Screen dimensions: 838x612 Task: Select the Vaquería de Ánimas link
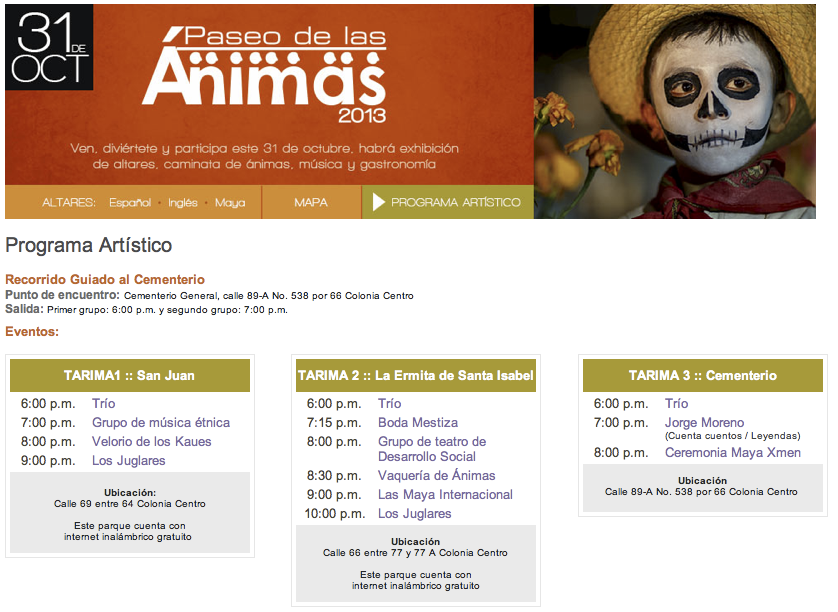436,476
